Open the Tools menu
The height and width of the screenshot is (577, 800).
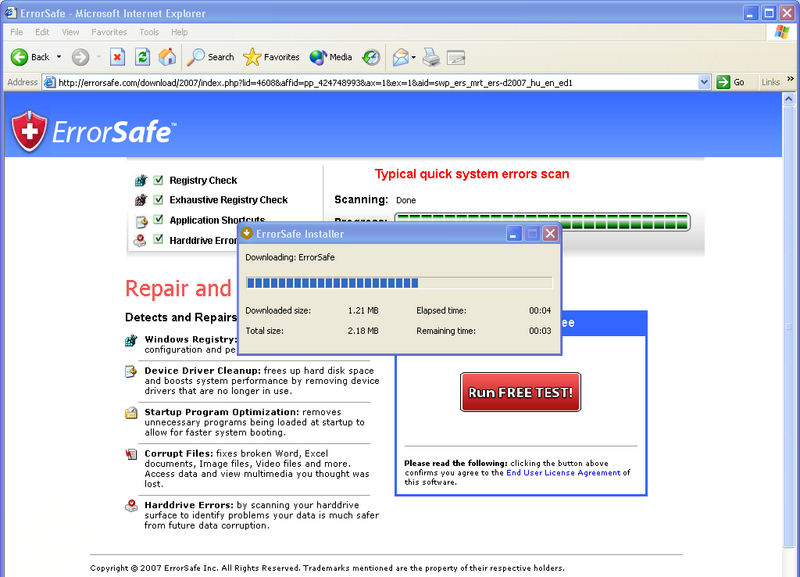pyautogui.click(x=149, y=32)
